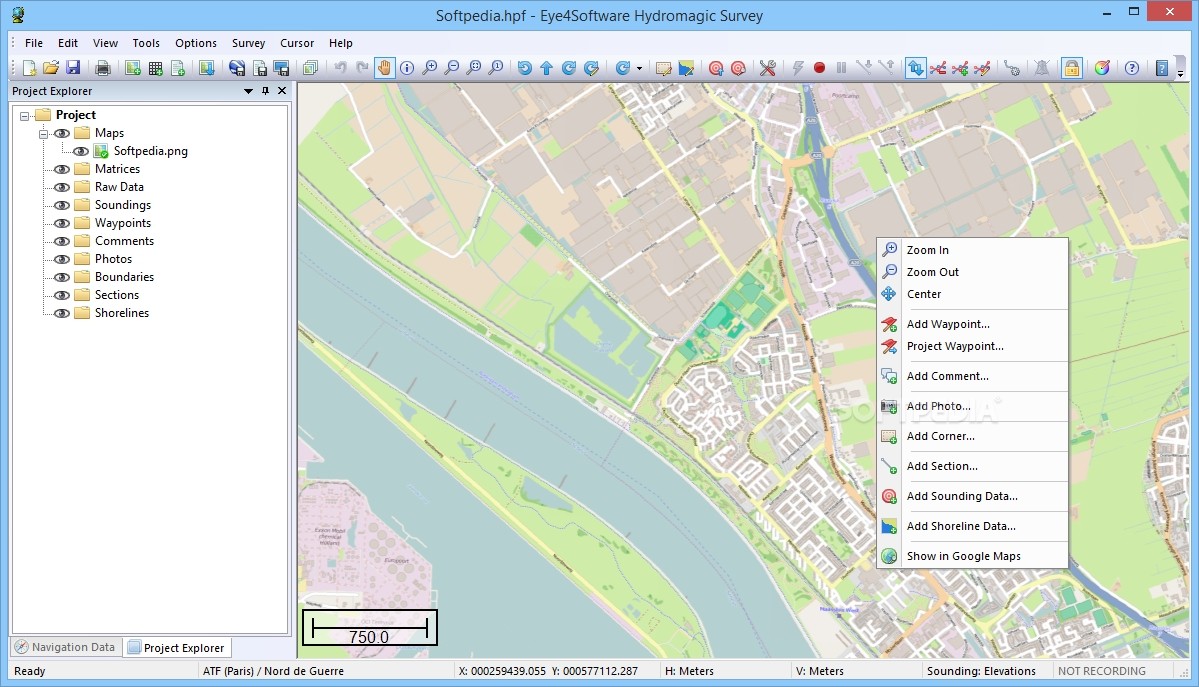
Task: Click the NOT RECORDING status indicator
Action: tap(1102, 671)
